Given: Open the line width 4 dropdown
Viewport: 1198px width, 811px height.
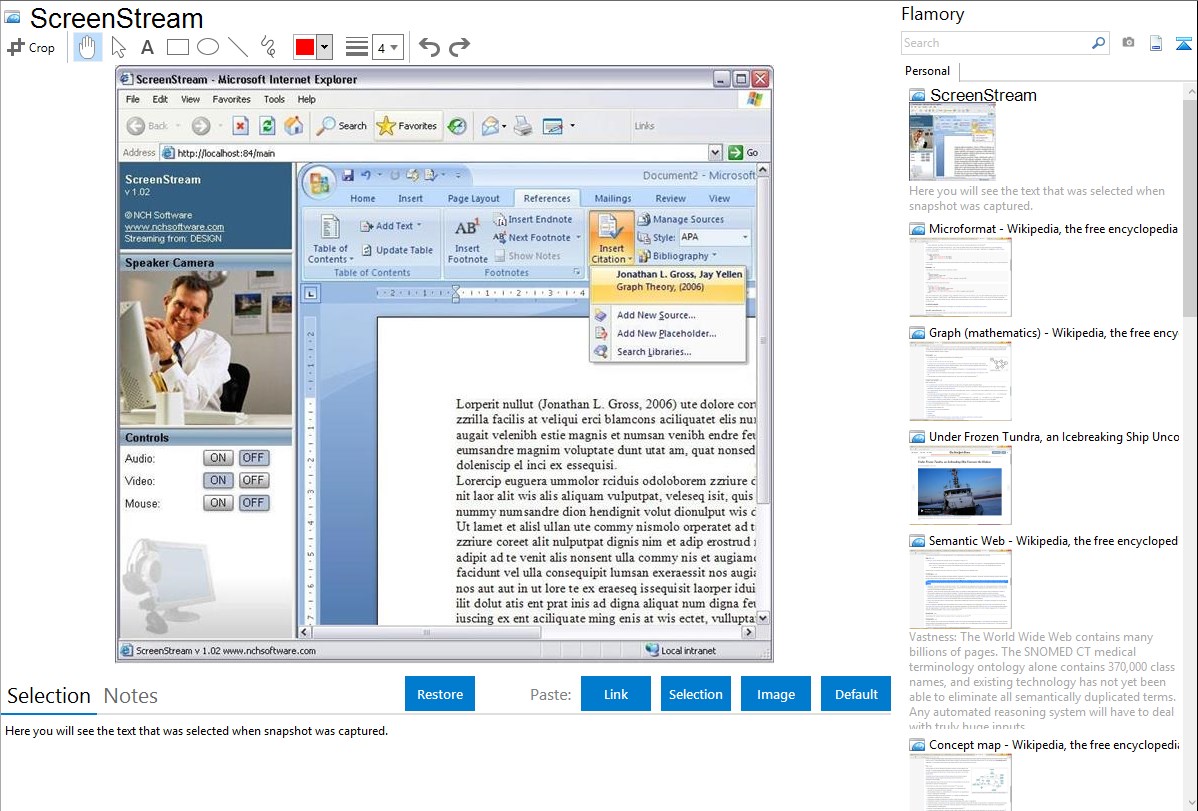Looking at the screenshot, I should [388, 48].
